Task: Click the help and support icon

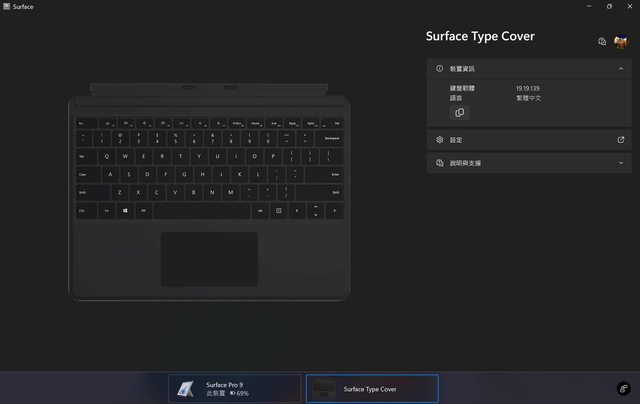Action: click(439, 163)
